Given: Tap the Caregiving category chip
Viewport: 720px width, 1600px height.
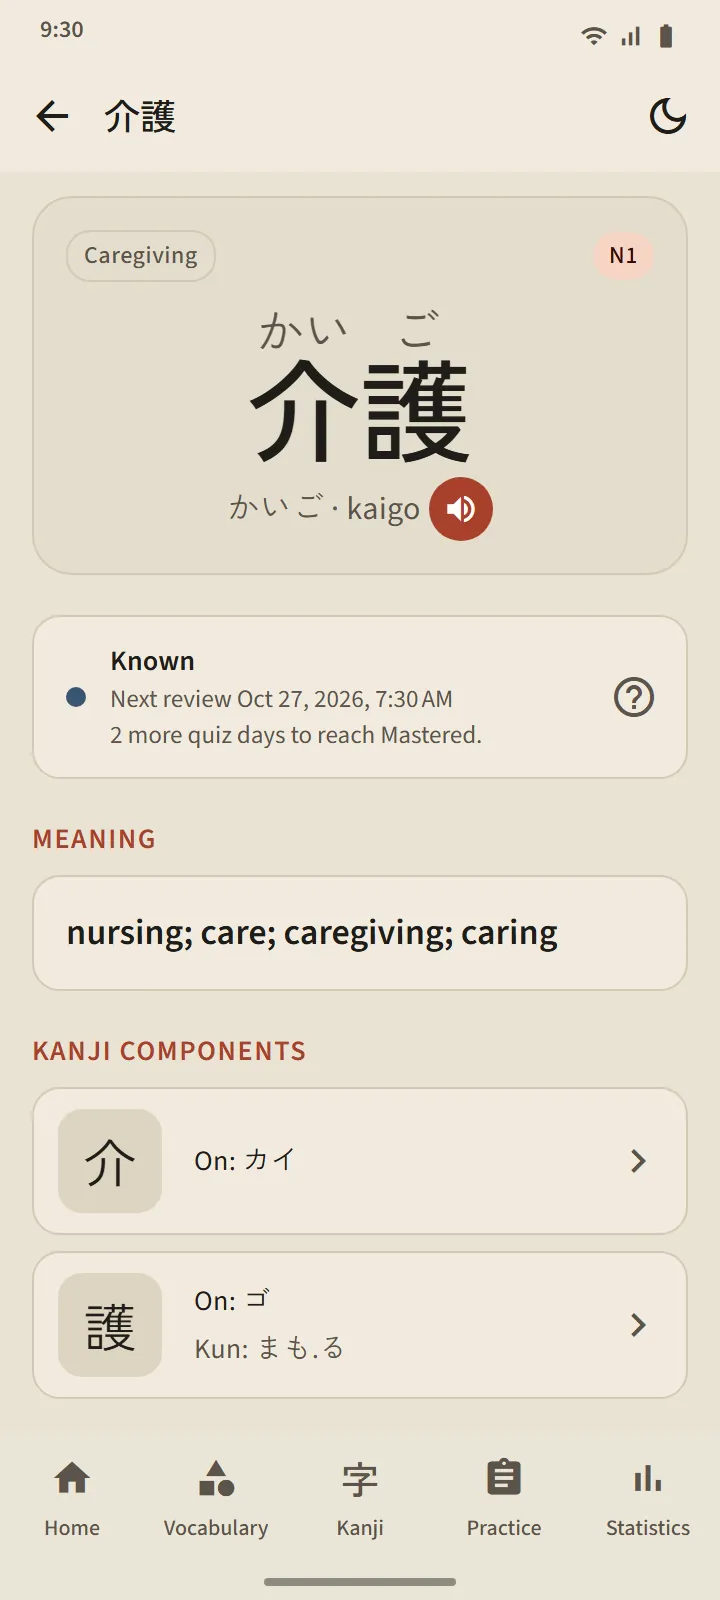Looking at the screenshot, I should 141,256.
